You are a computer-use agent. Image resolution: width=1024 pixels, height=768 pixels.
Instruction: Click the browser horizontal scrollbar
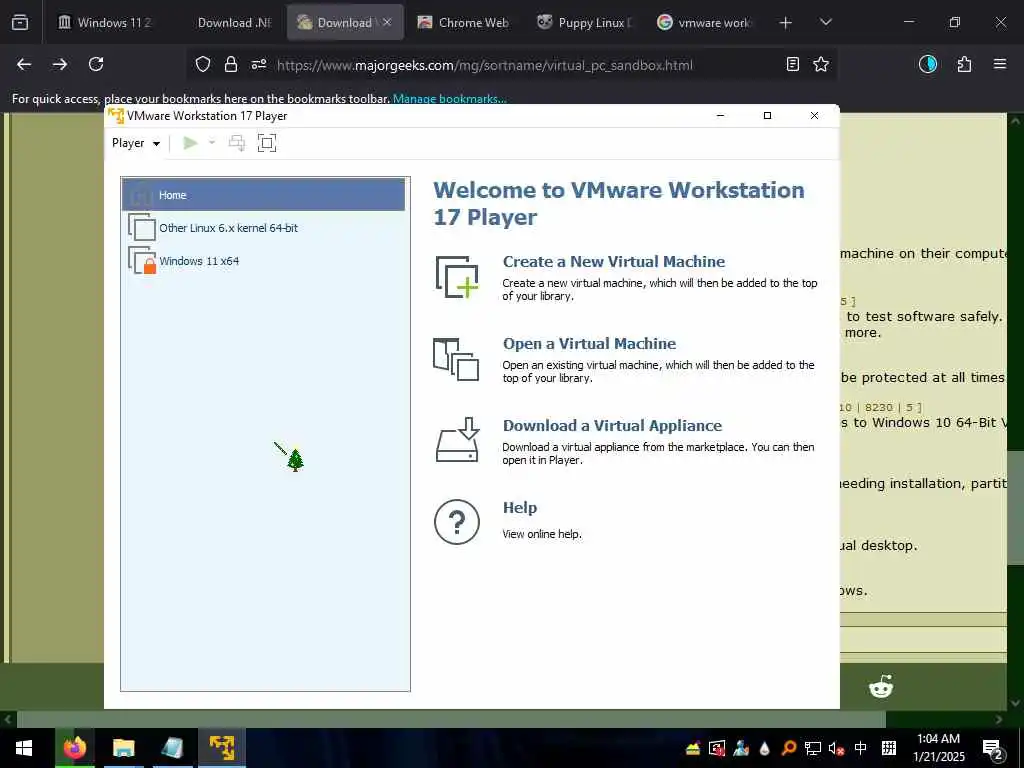(x=451, y=720)
